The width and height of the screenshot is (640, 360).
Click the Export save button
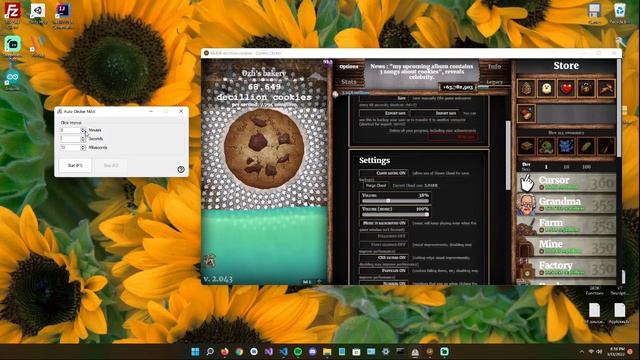(x=384, y=113)
